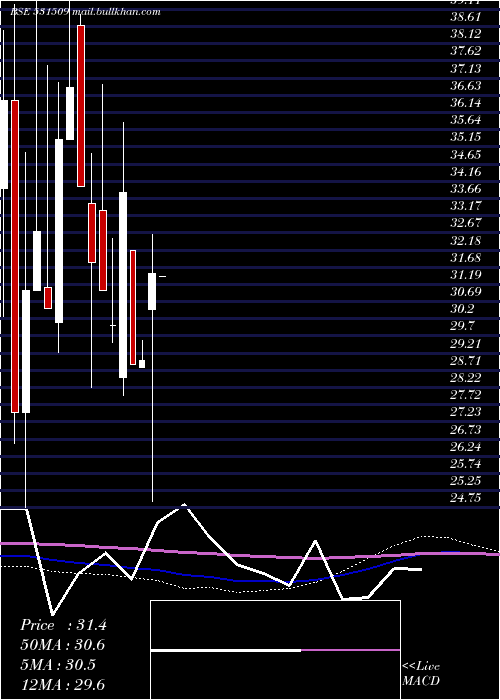This screenshot has width=500, height=700.
Task: Click the 28.71 price axis label
Action: click(466, 361)
